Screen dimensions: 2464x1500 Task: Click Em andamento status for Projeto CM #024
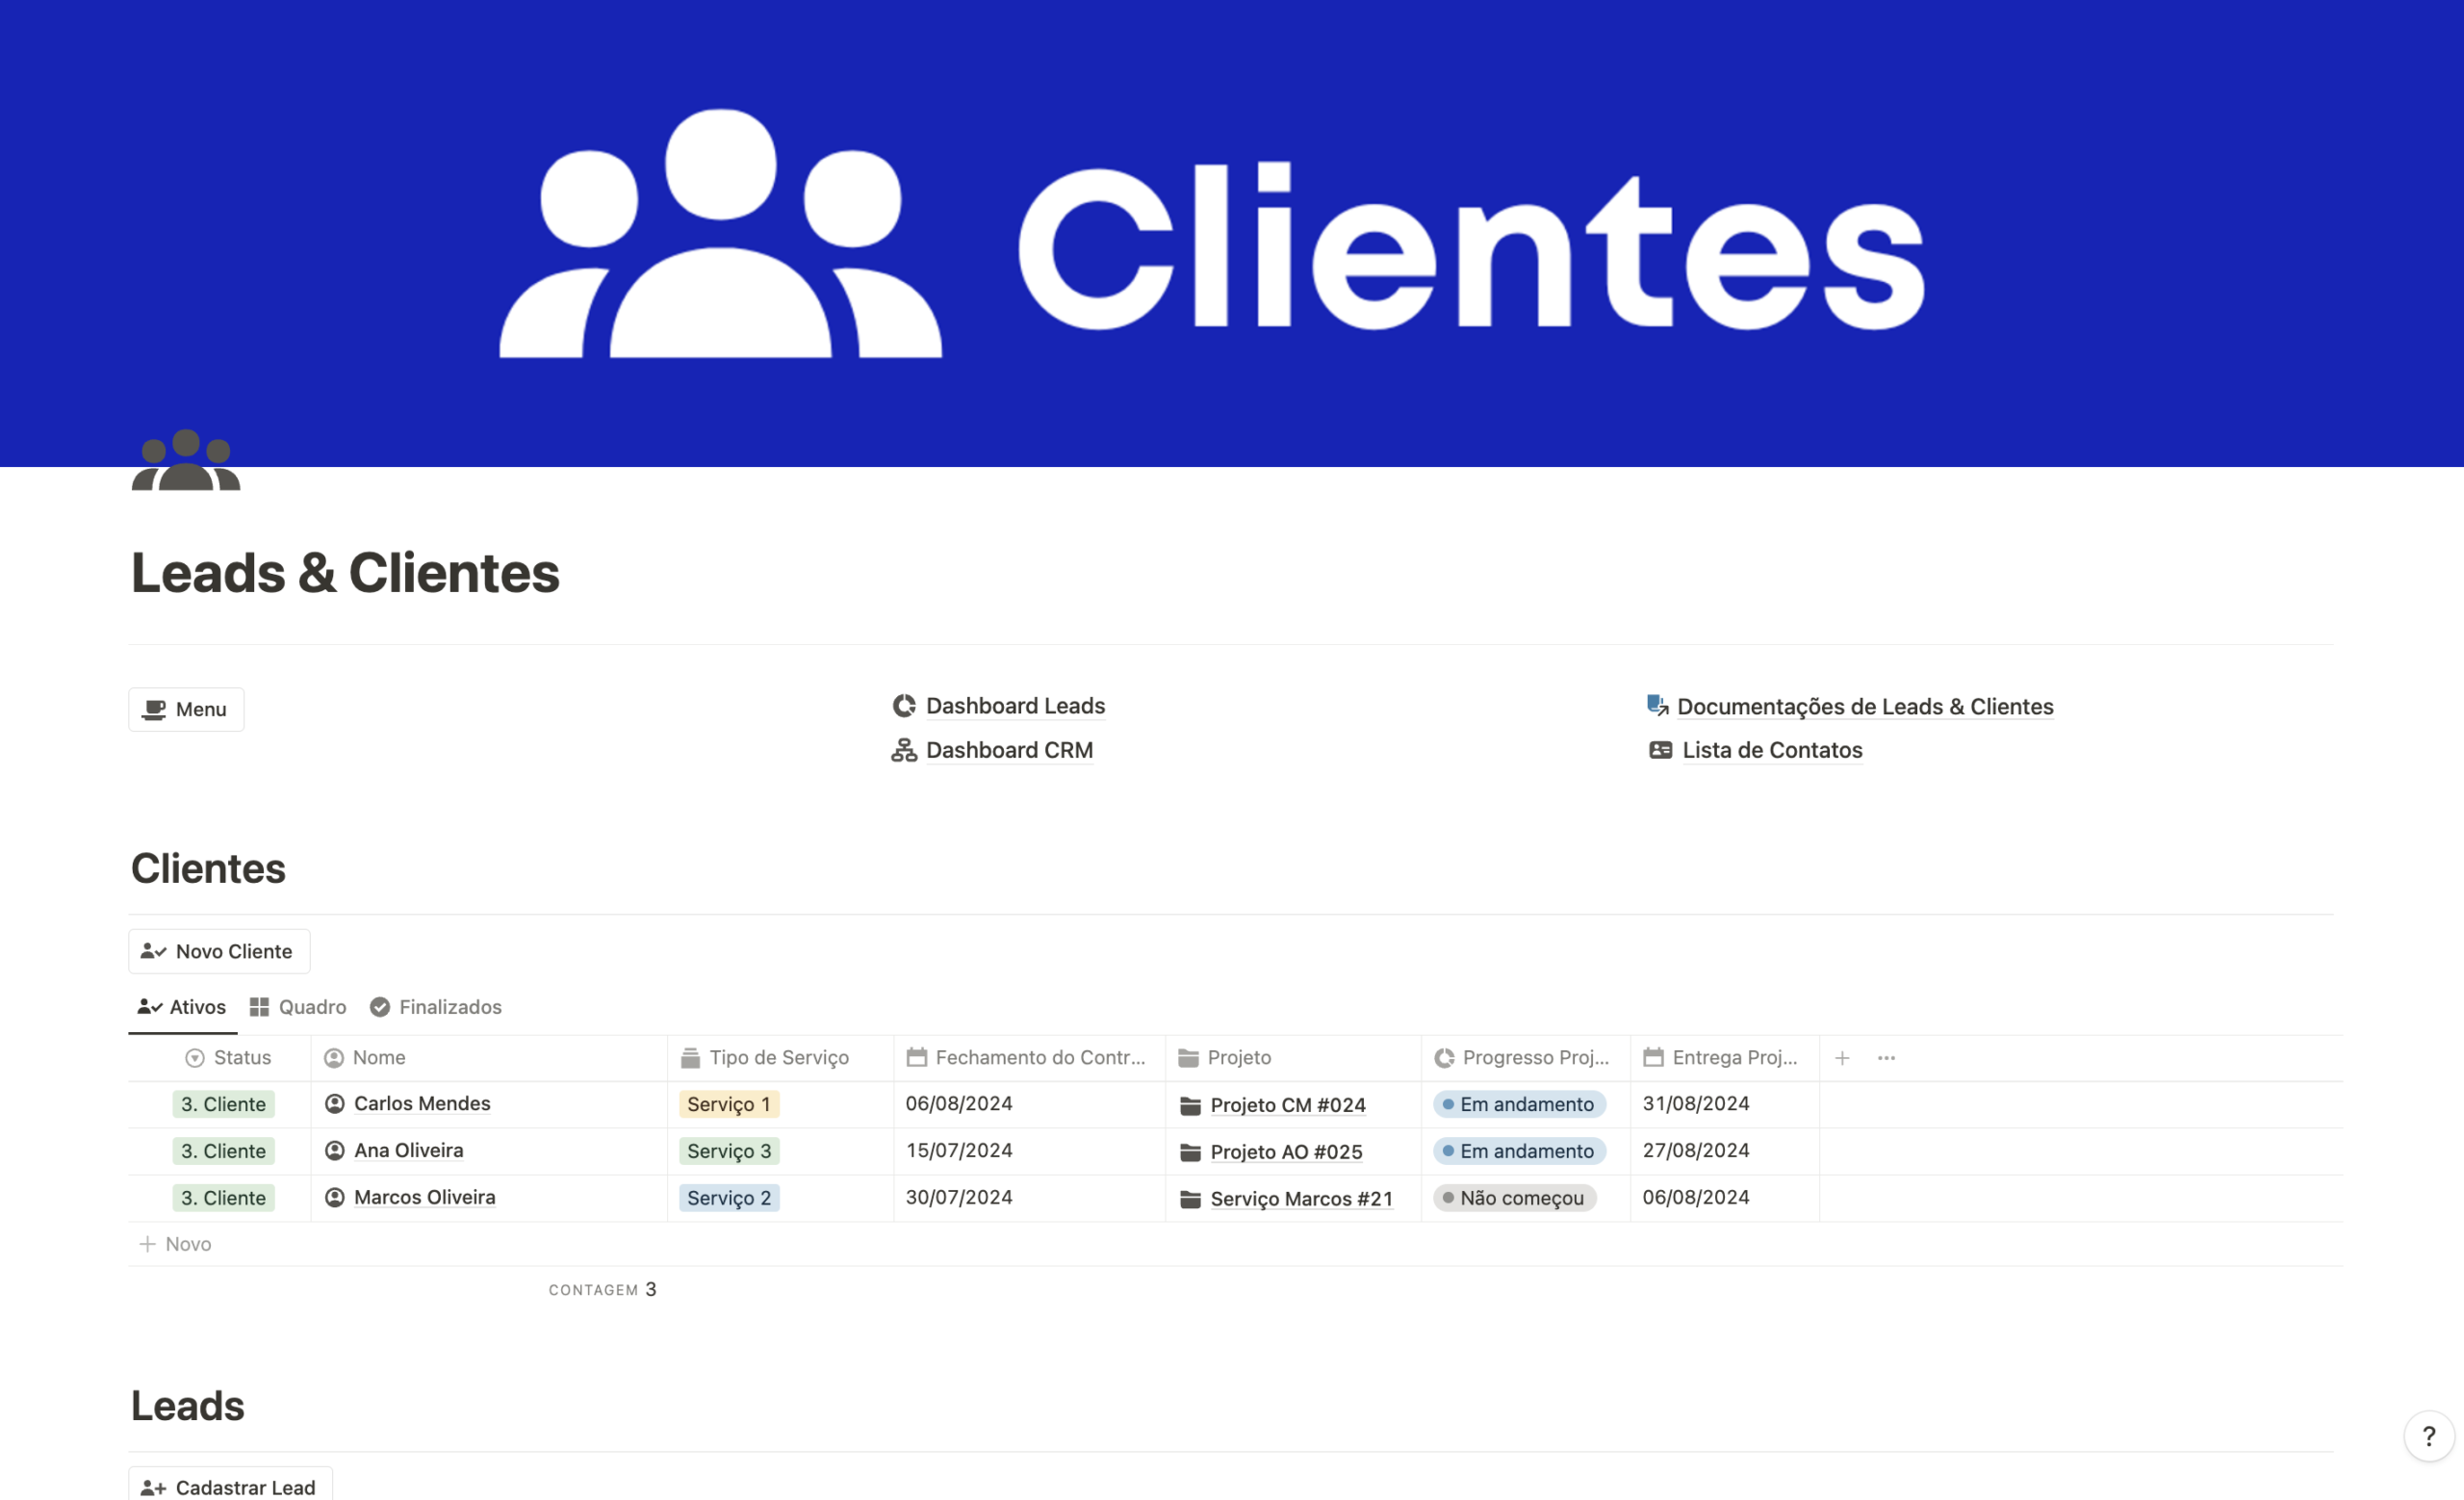pyautogui.click(x=1519, y=1104)
